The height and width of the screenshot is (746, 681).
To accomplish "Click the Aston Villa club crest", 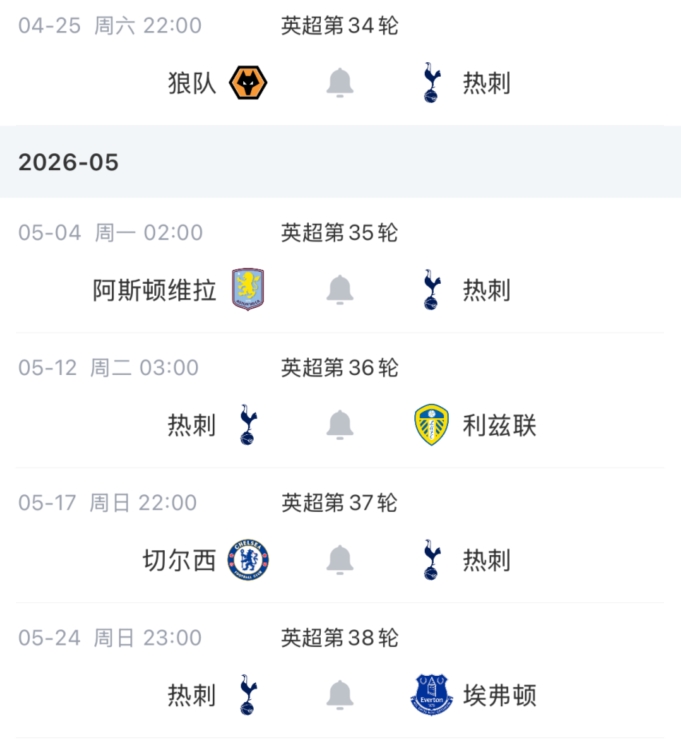I will pyautogui.click(x=248, y=290).
